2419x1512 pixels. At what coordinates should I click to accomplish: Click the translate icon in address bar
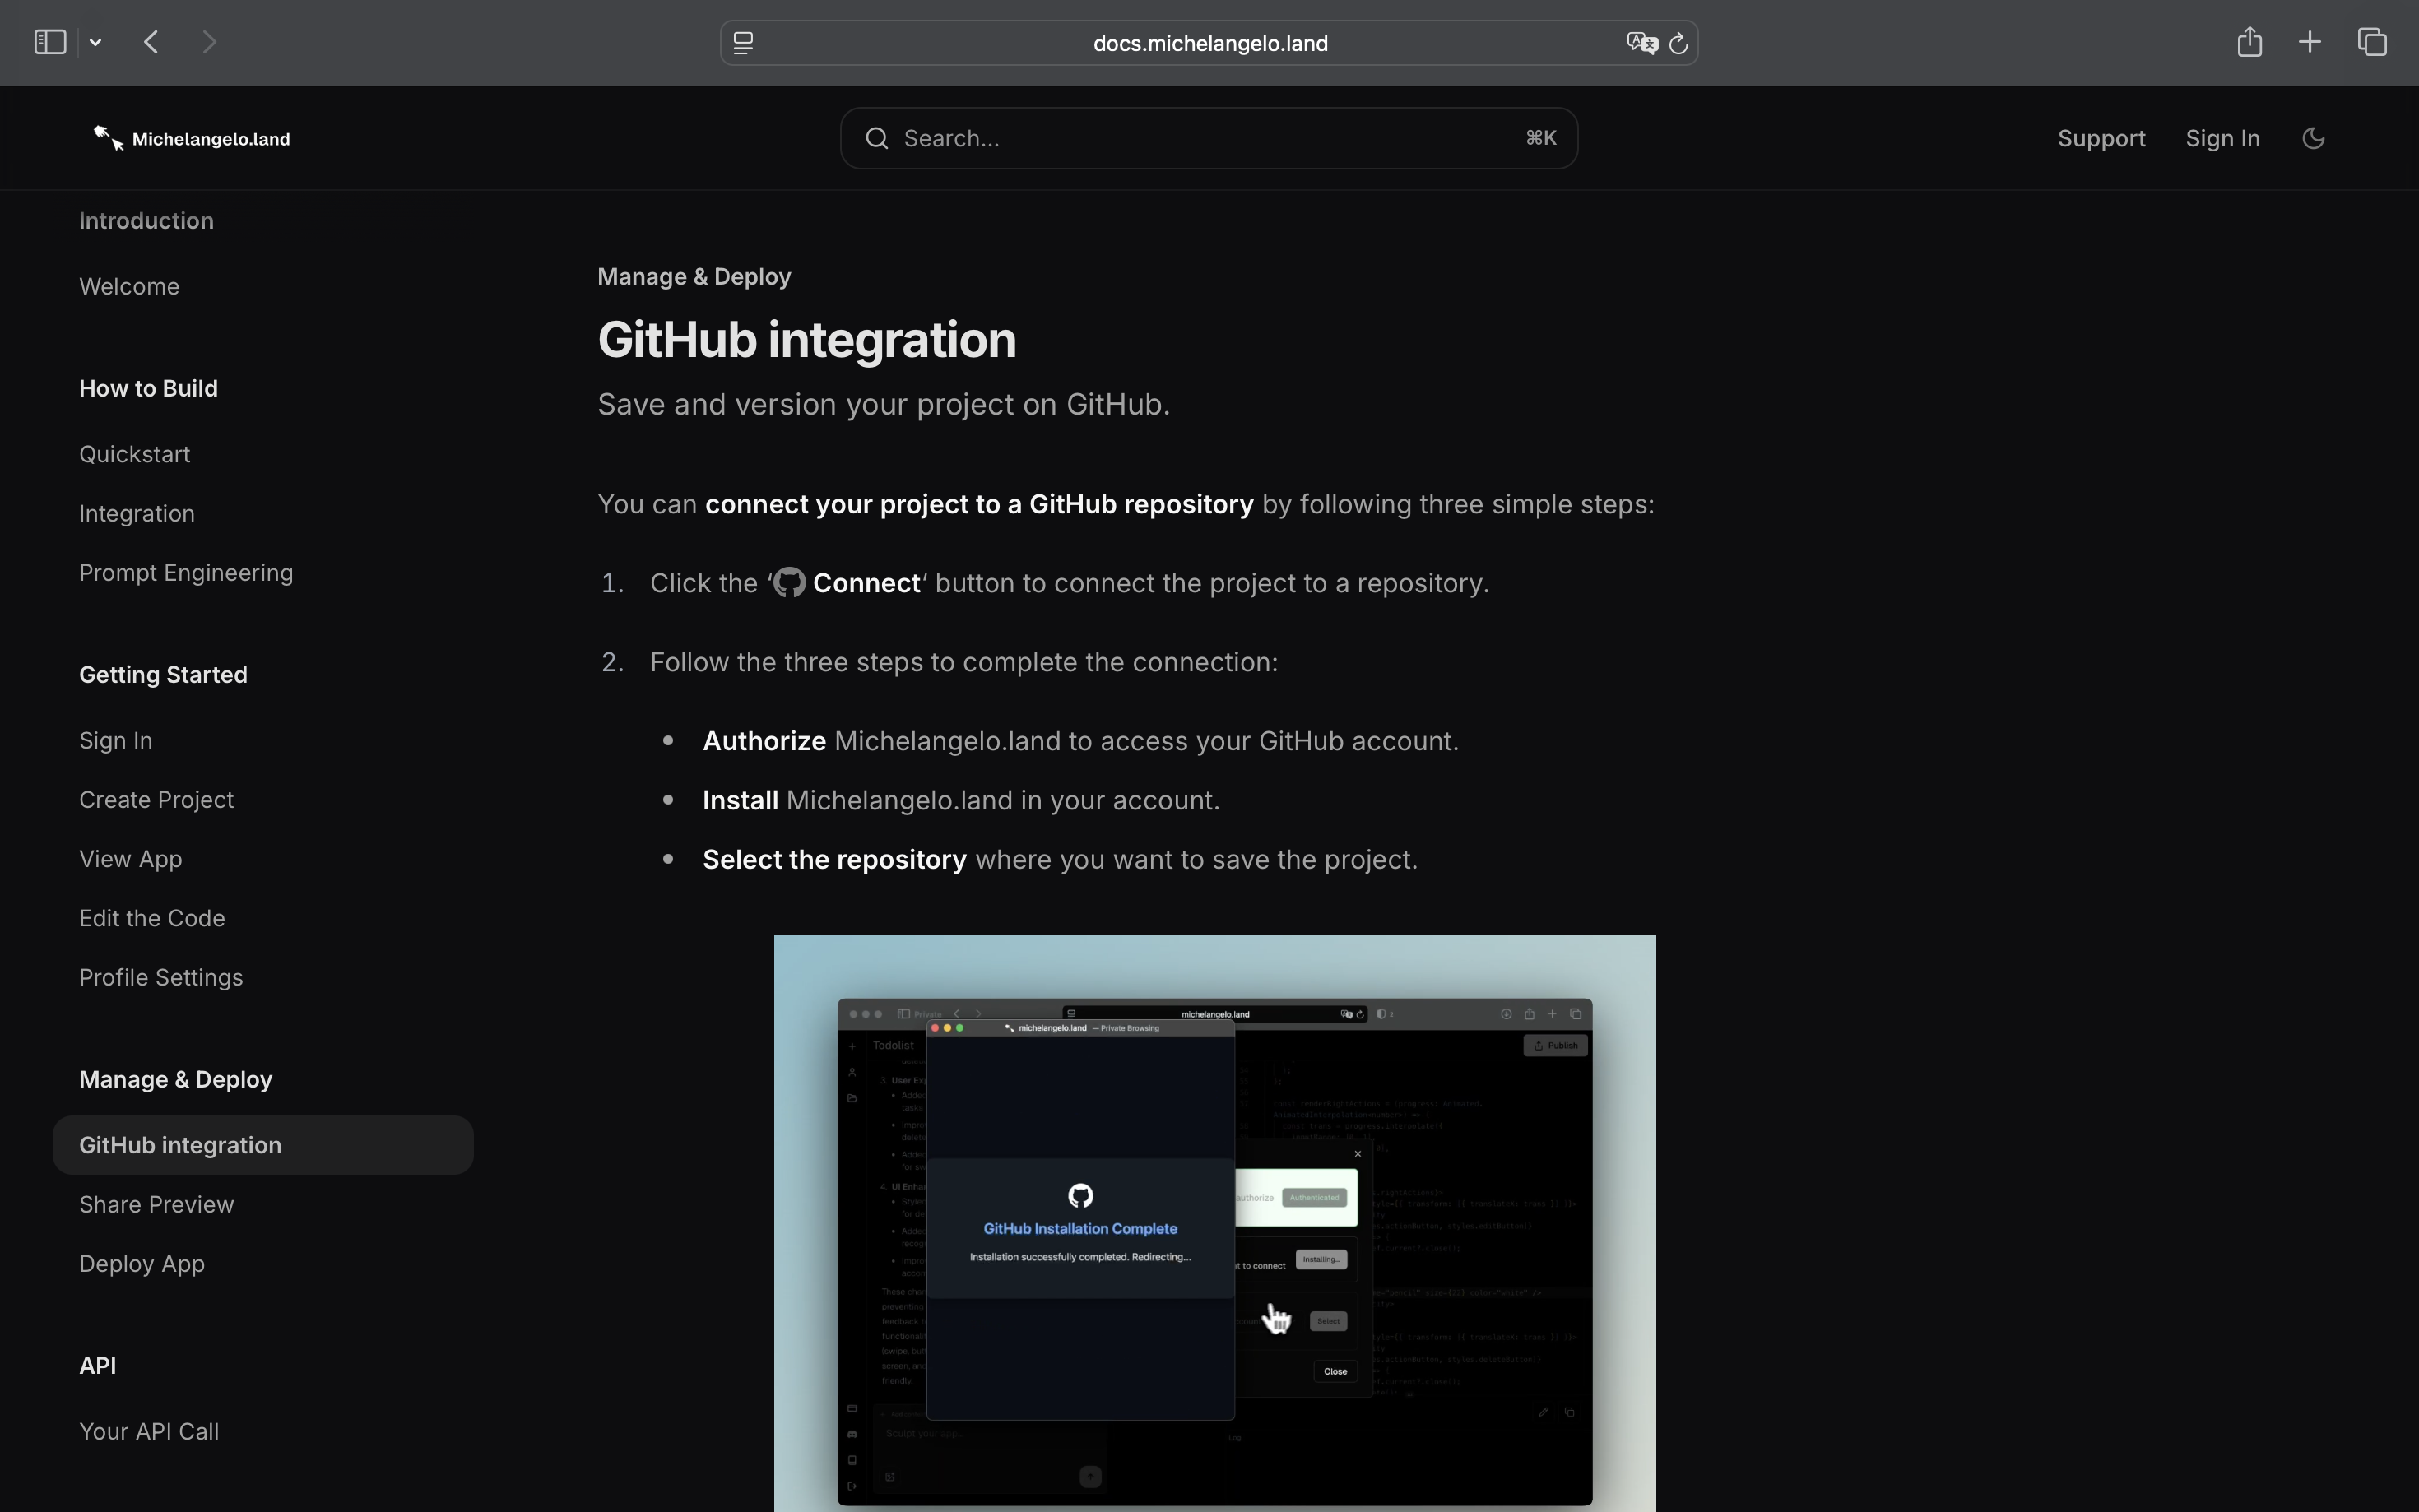point(1640,43)
